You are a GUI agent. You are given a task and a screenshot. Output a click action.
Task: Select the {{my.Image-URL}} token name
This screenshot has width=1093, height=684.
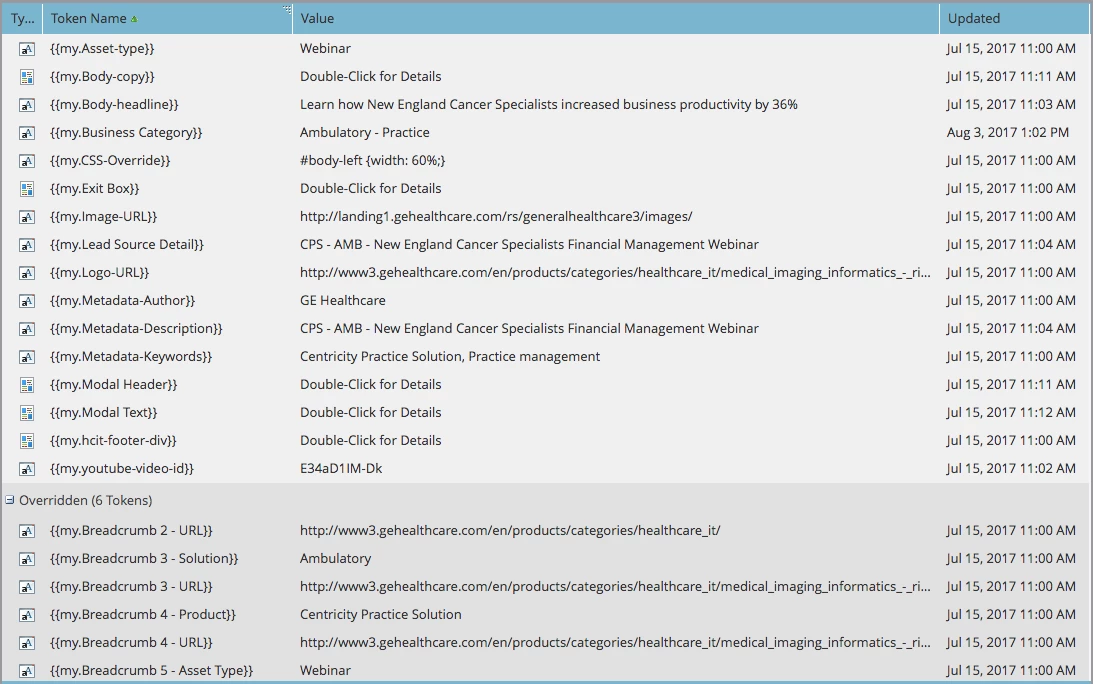tap(103, 216)
